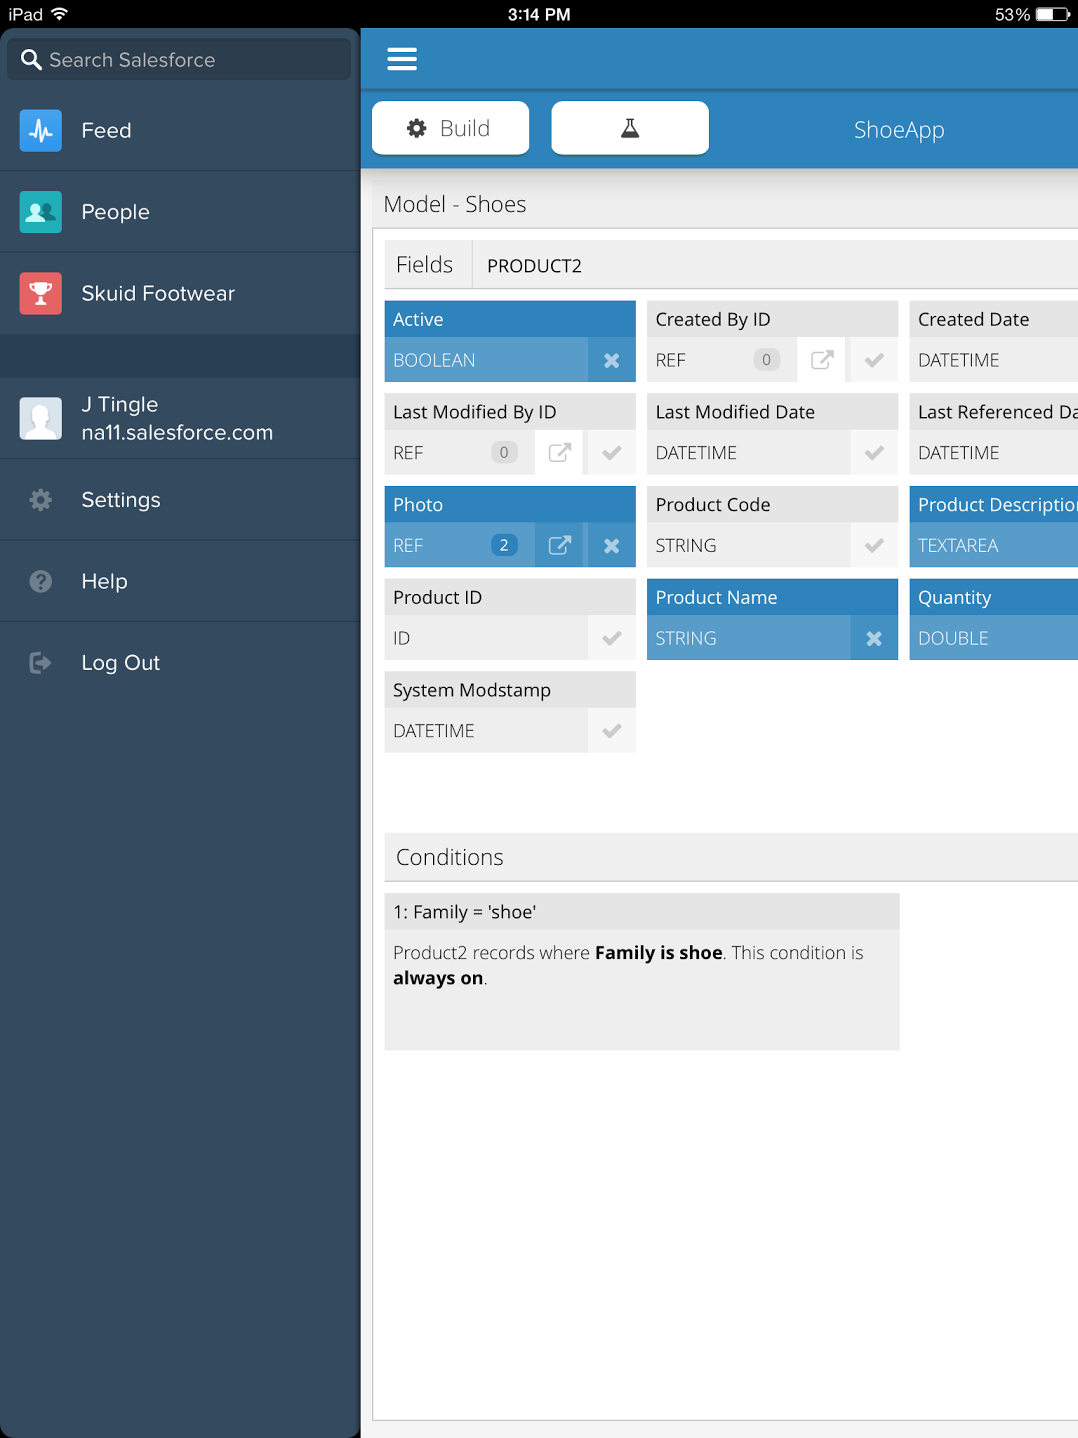Open Settings from the sidebar
Viewport: 1078px width, 1438px height.
click(180, 500)
